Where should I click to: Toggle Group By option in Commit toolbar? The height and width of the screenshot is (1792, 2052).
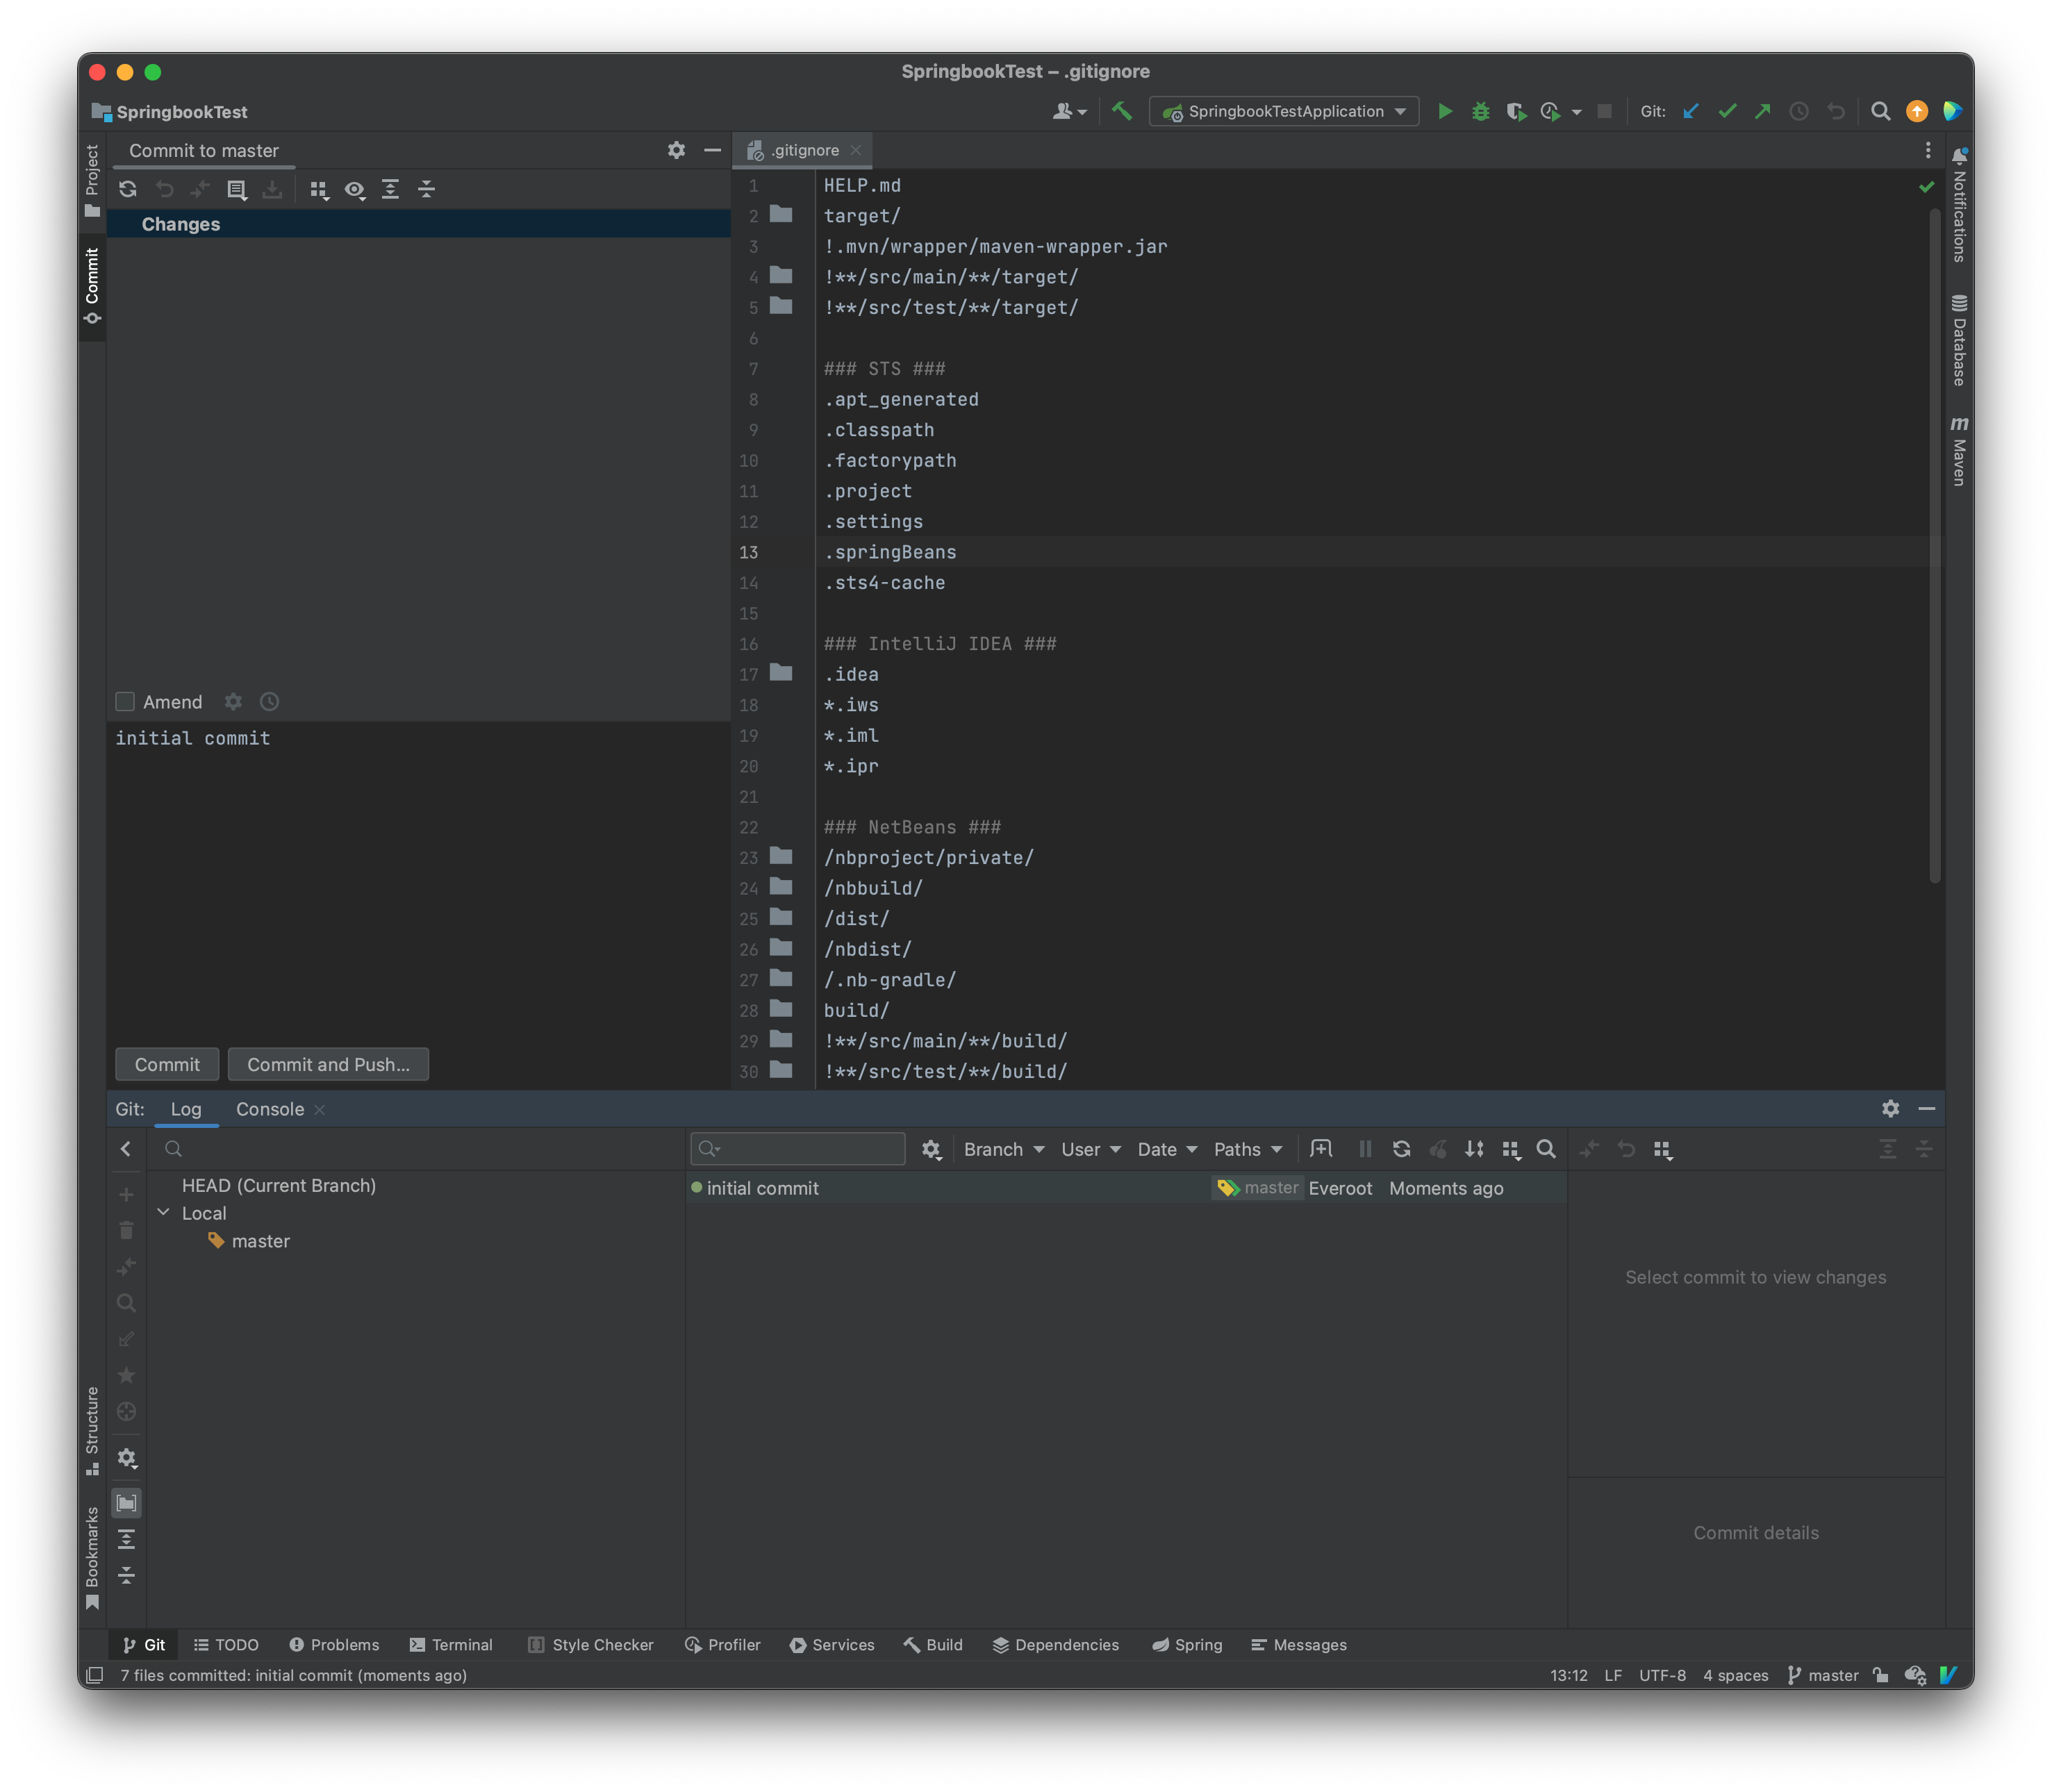pyautogui.click(x=319, y=189)
